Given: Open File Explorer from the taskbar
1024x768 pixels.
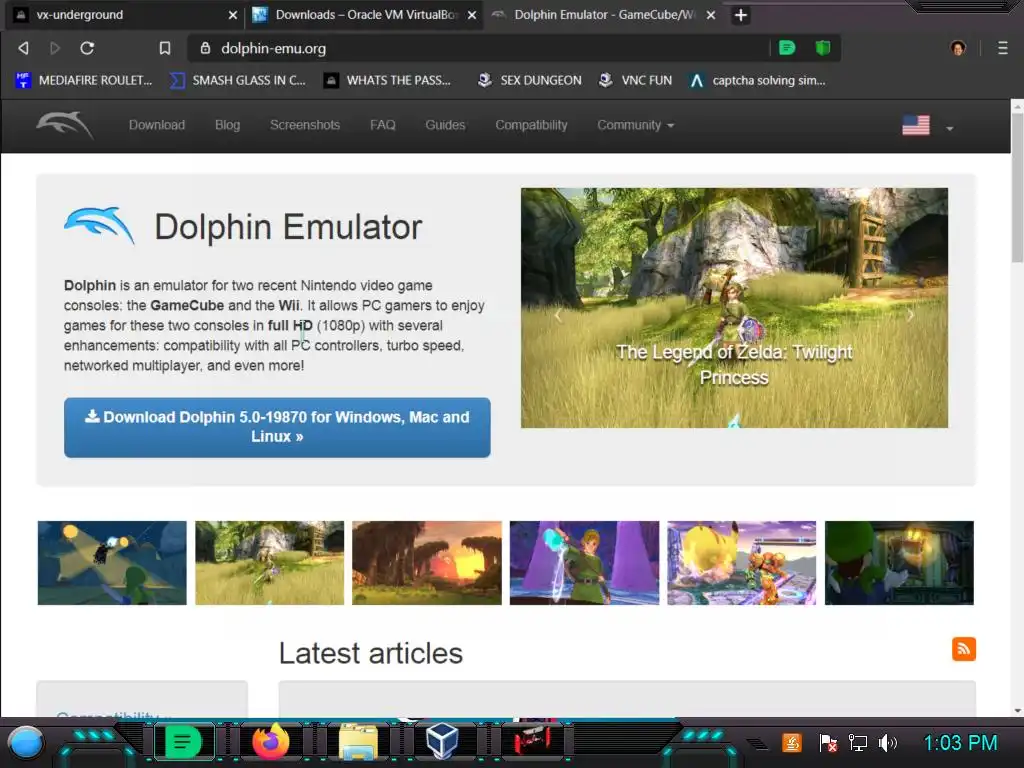Looking at the screenshot, I should point(358,743).
